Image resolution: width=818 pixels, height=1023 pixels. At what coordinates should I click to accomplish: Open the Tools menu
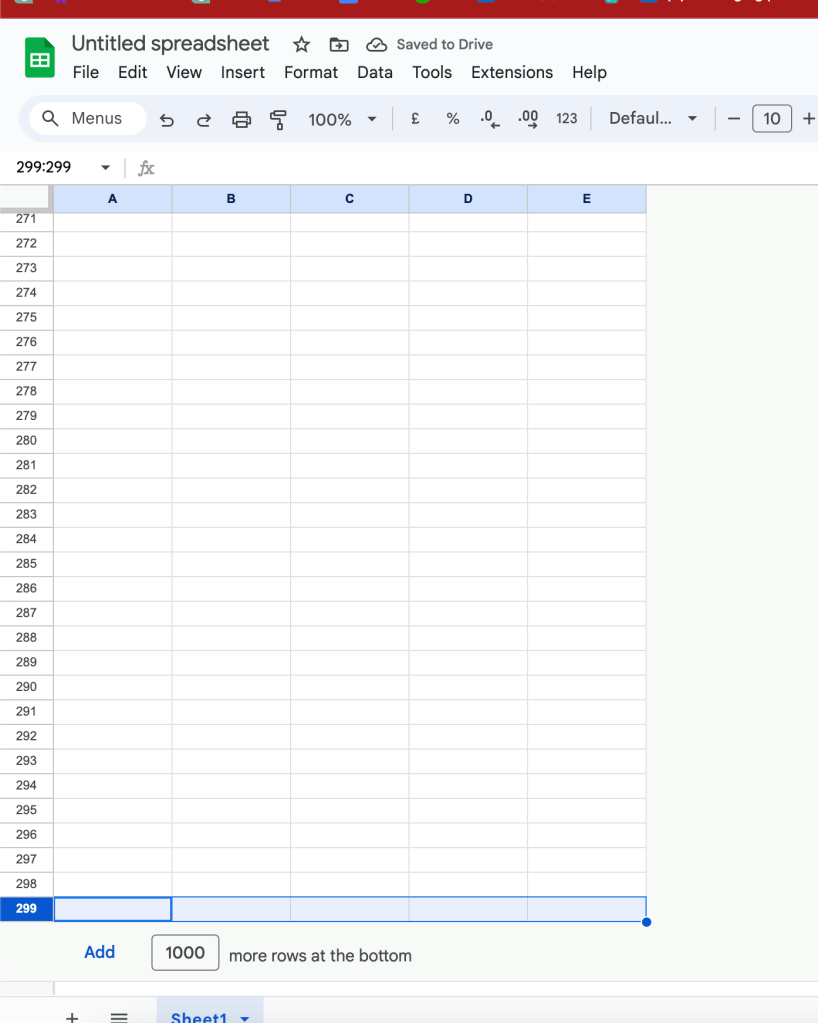click(432, 72)
